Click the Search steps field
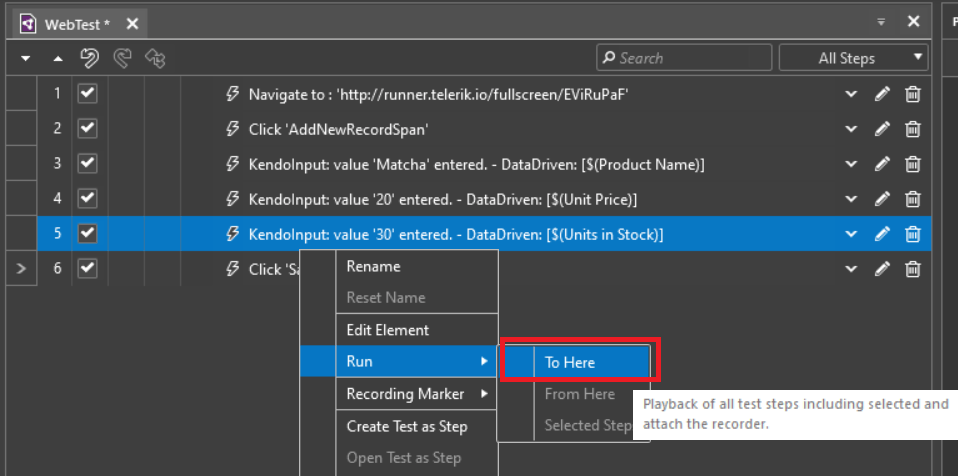 [684, 58]
